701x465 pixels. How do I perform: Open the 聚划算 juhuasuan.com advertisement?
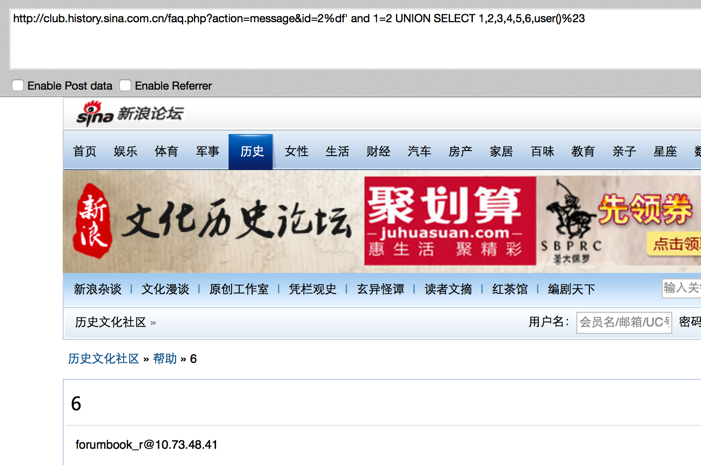(x=450, y=221)
